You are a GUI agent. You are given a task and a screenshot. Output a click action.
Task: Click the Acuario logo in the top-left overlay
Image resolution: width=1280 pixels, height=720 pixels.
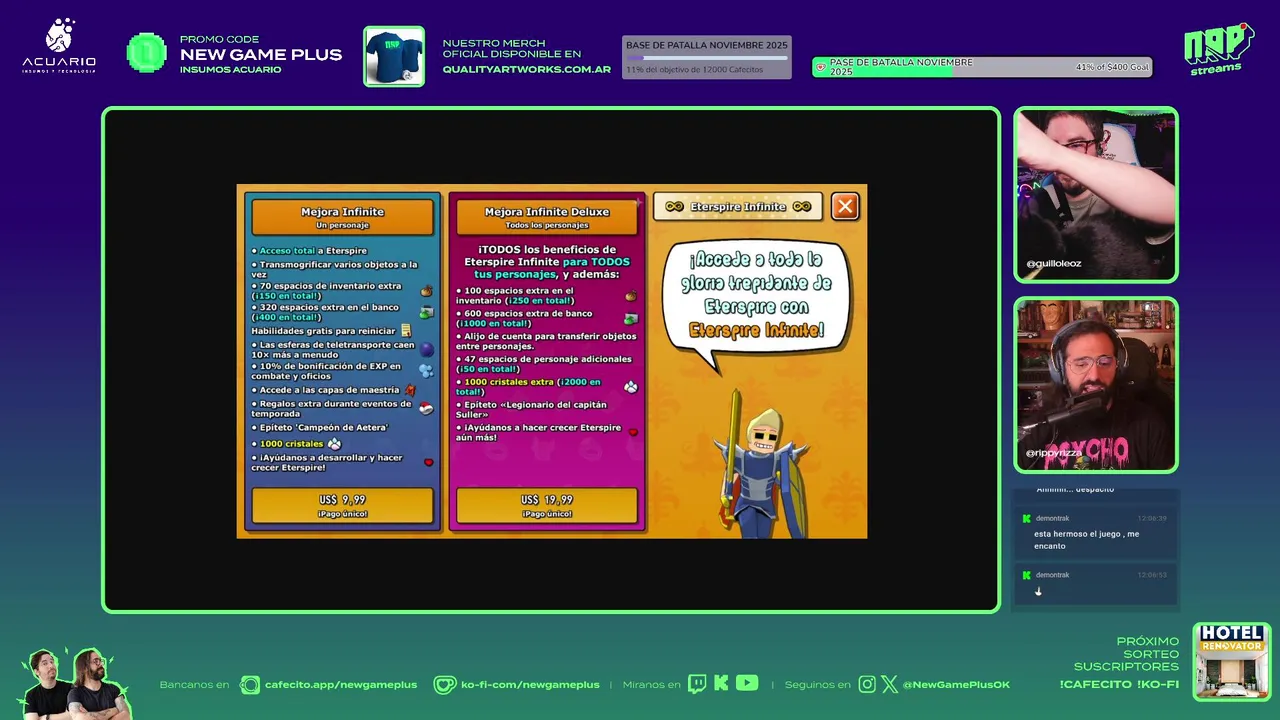(x=60, y=45)
